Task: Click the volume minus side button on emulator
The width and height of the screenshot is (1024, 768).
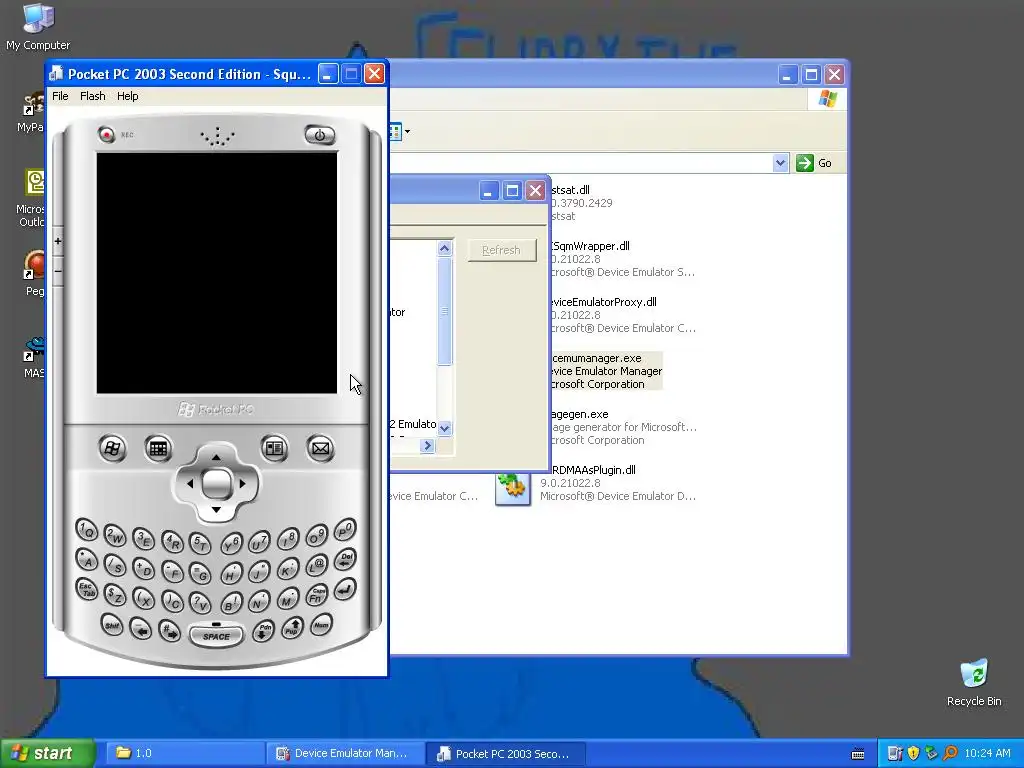Action: [57, 270]
